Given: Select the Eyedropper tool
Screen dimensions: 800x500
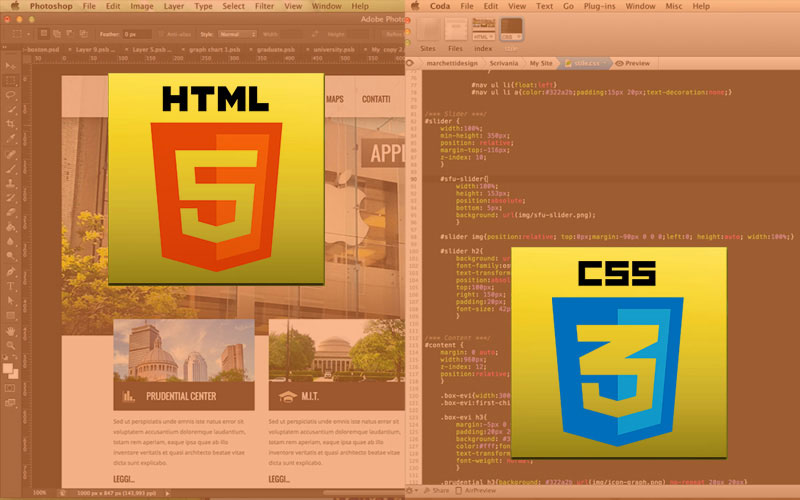Looking at the screenshot, I should [x=10, y=138].
